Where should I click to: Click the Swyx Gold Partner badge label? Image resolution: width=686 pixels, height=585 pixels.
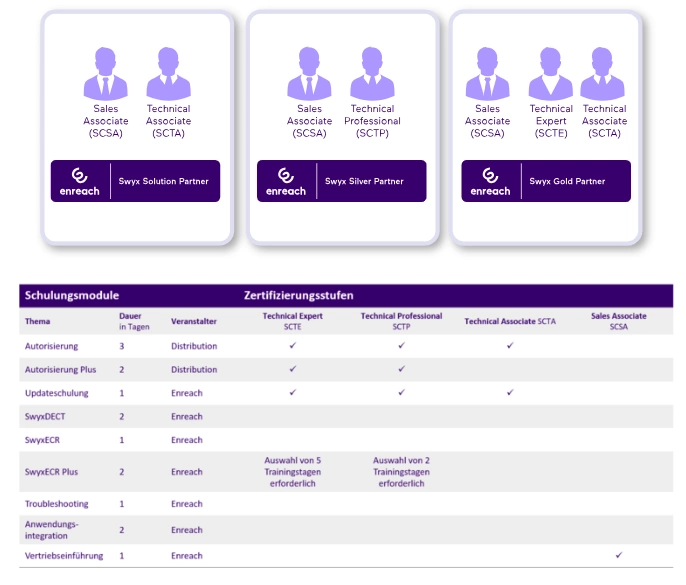(567, 182)
